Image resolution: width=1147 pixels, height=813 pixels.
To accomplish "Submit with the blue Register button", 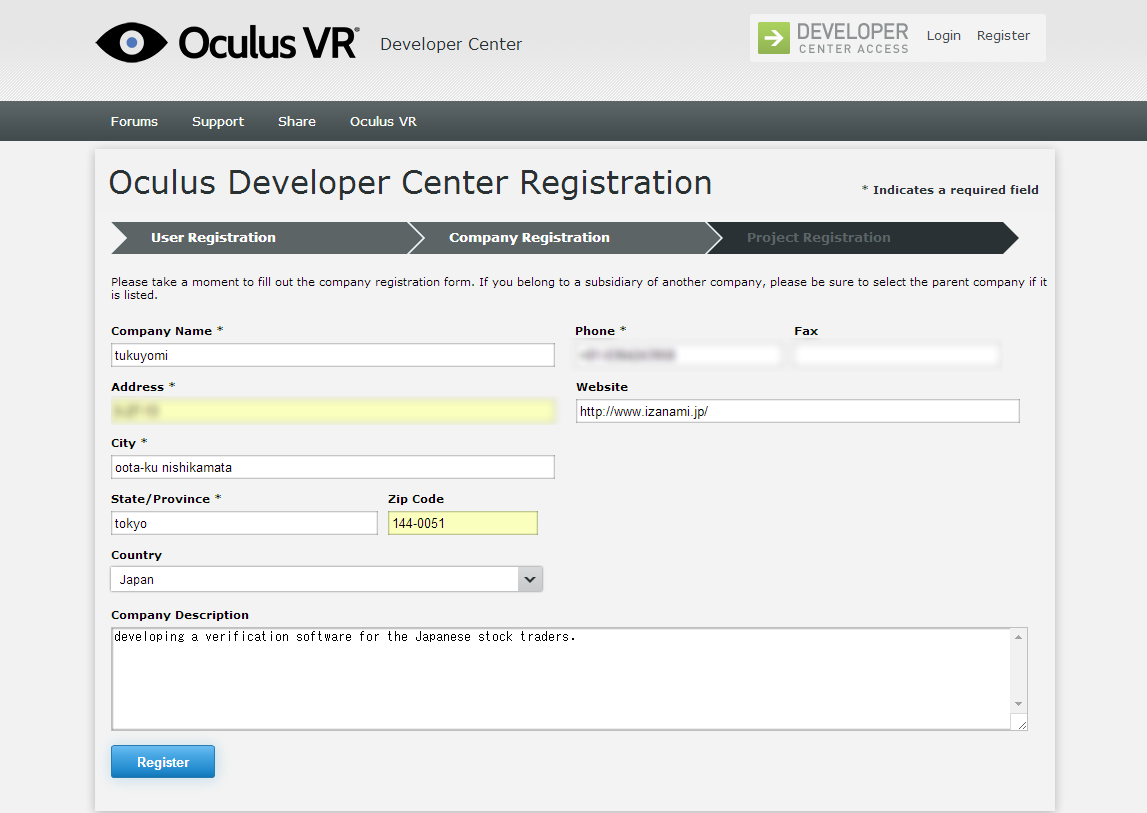I will [163, 762].
